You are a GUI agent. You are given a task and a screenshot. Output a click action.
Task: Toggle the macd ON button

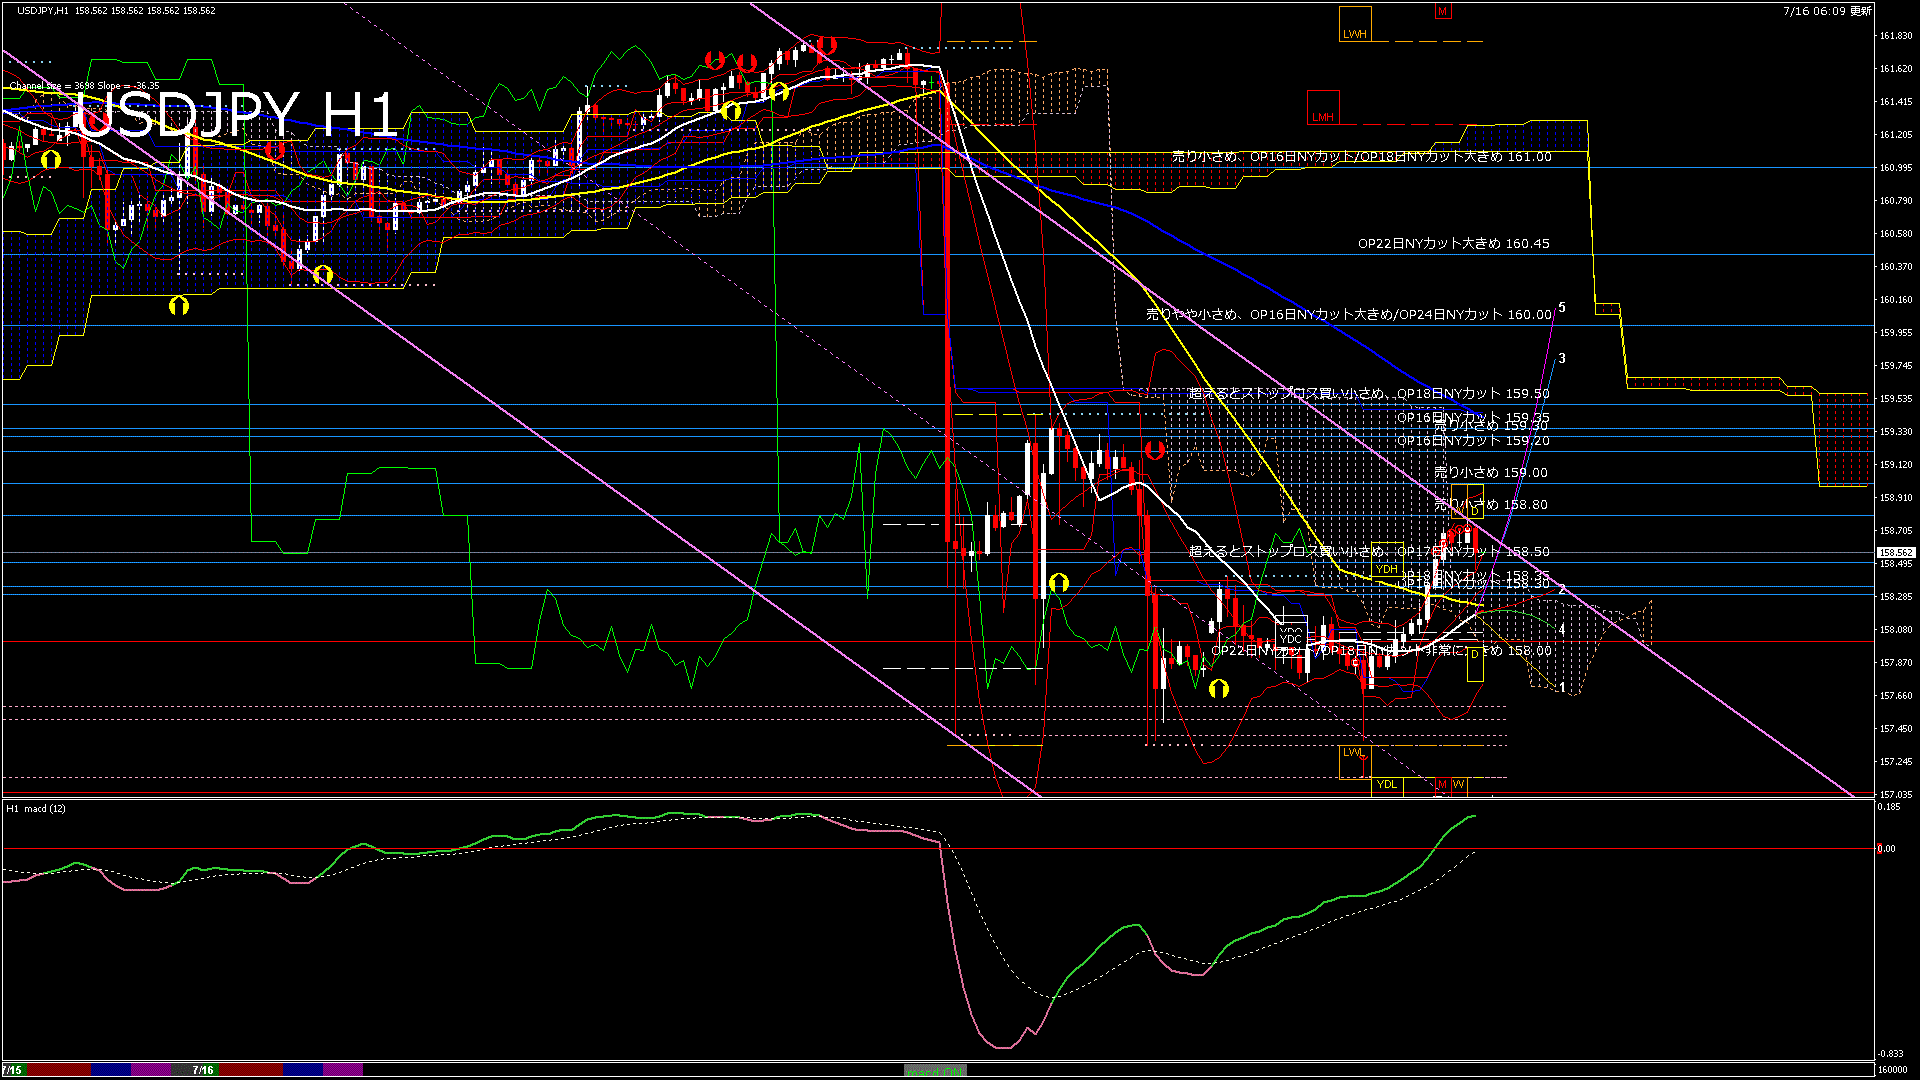[x=935, y=1070]
